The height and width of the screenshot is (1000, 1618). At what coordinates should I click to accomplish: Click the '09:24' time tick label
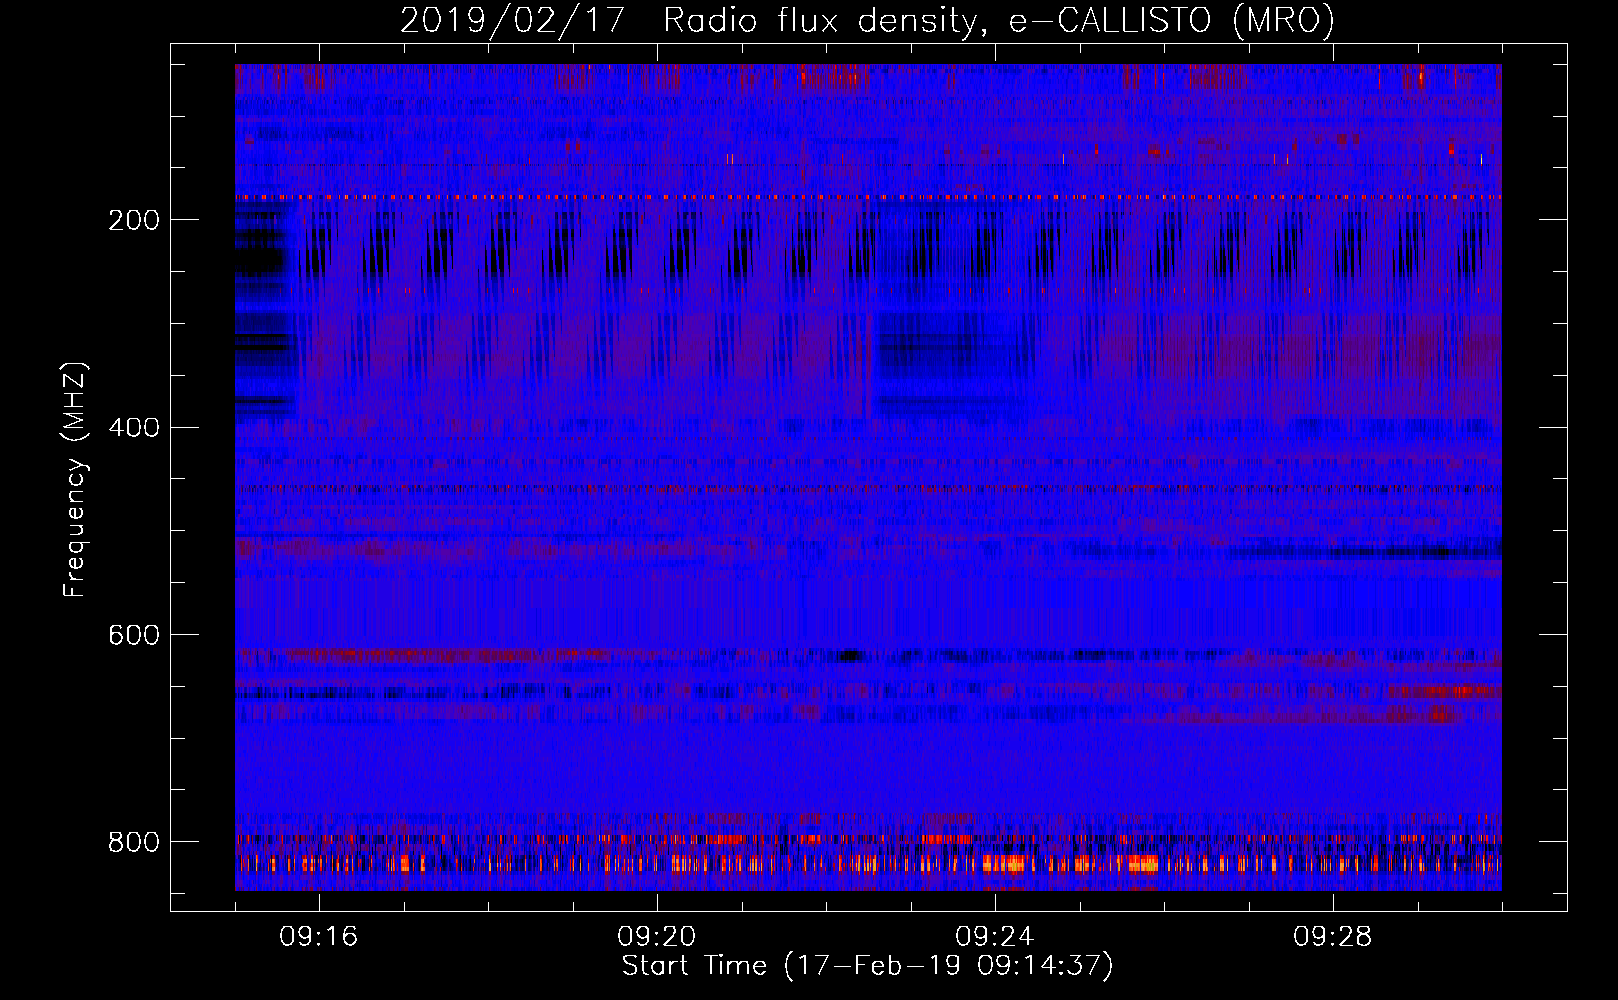coord(995,937)
